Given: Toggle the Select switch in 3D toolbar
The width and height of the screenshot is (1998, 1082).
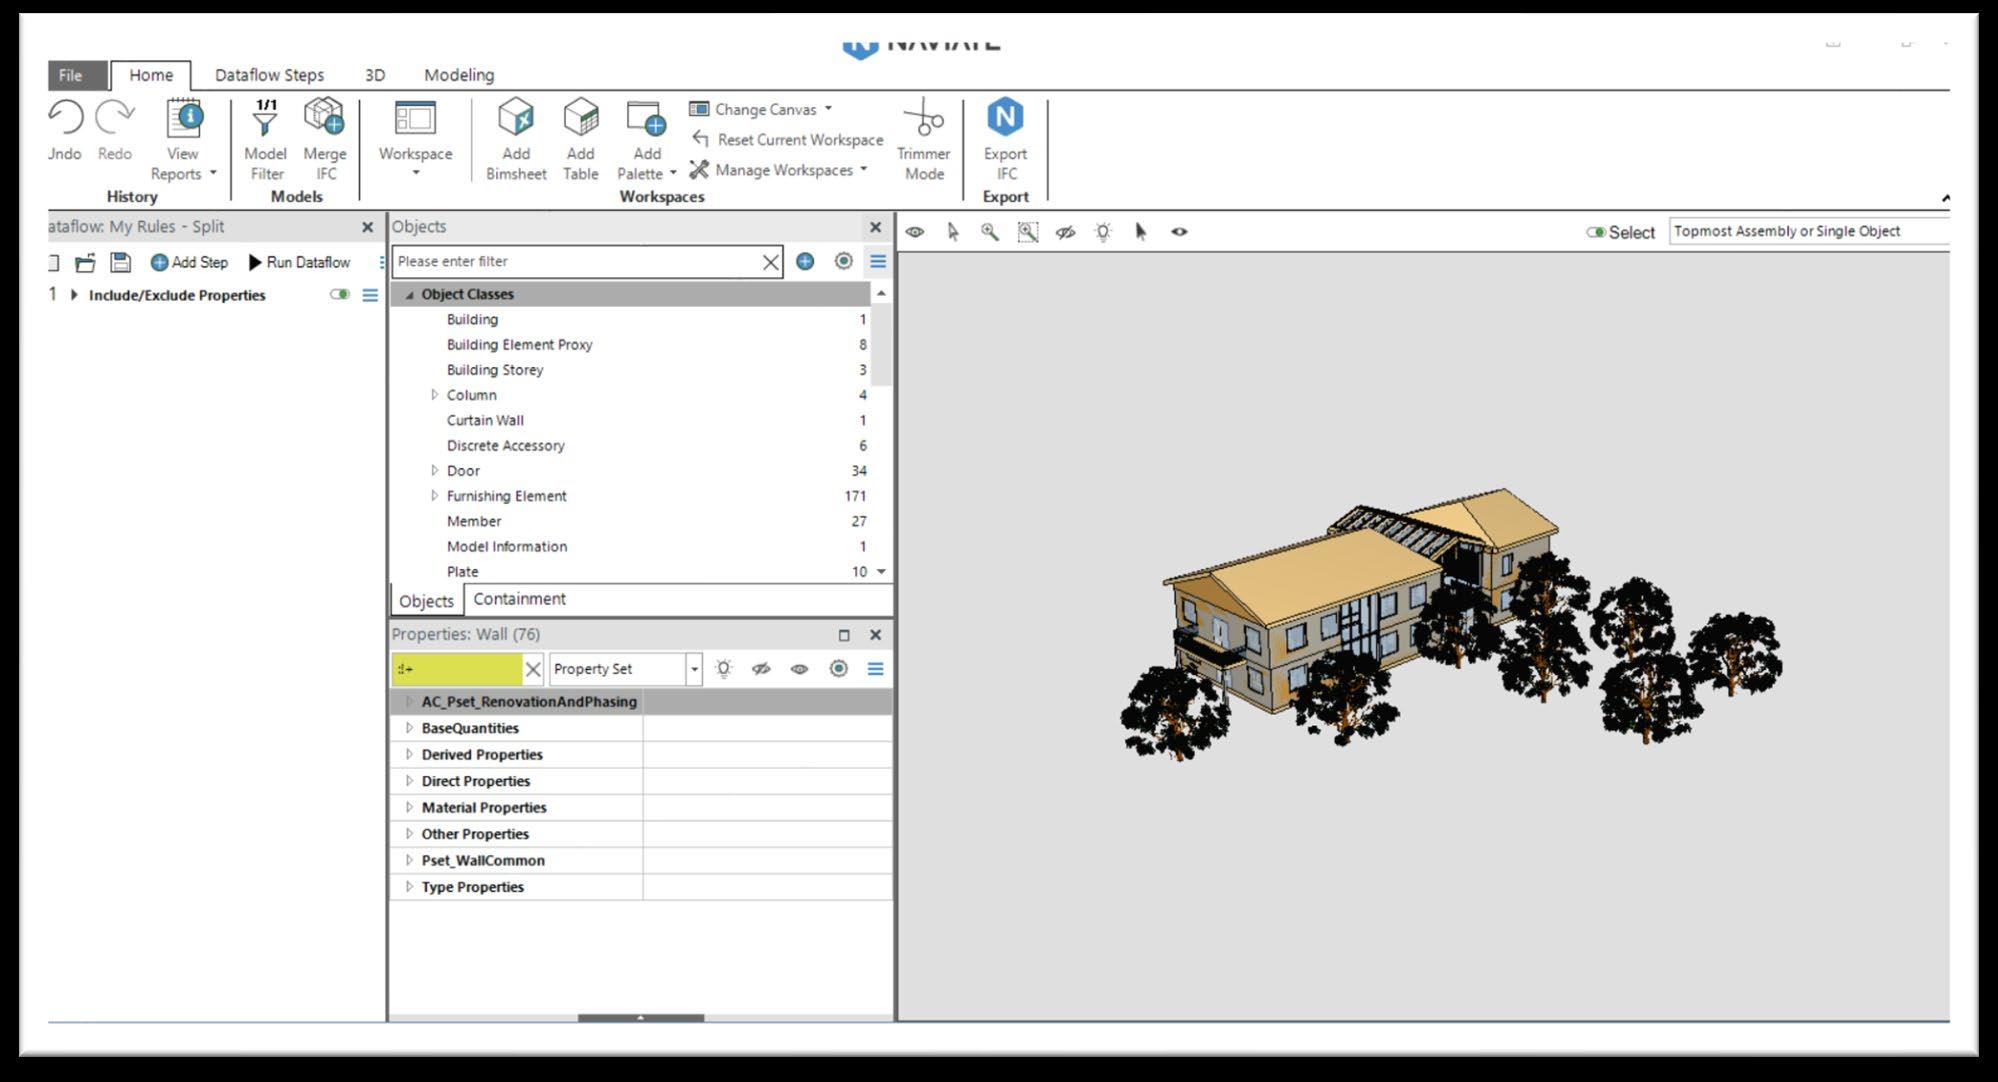Looking at the screenshot, I should point(1596,232).
